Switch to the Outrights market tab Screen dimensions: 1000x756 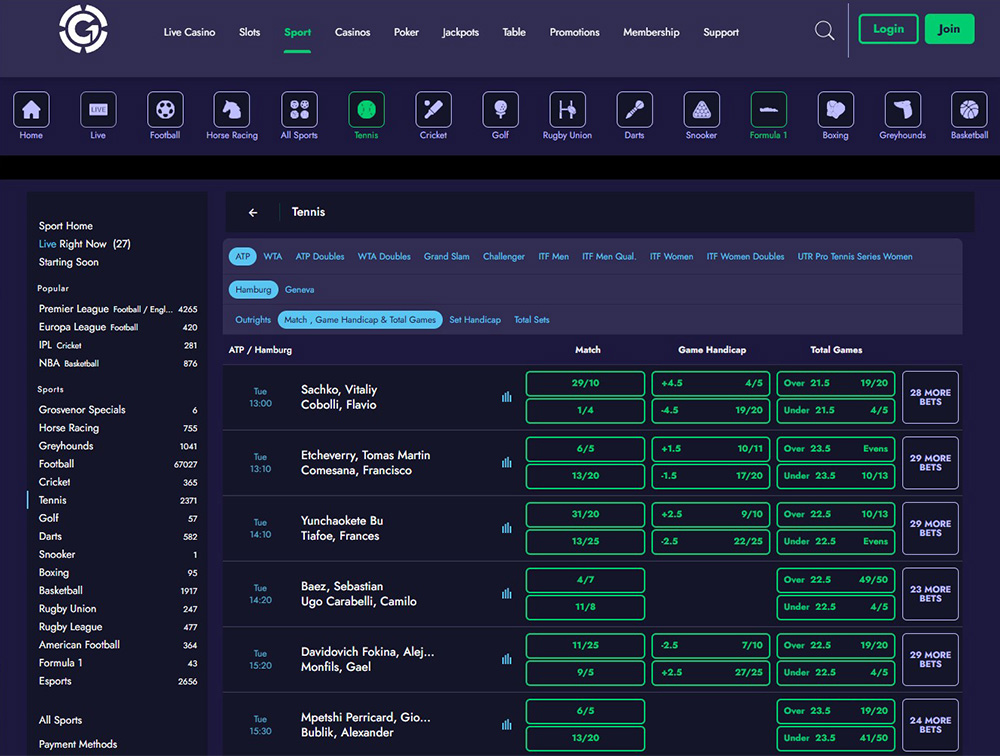253,320
